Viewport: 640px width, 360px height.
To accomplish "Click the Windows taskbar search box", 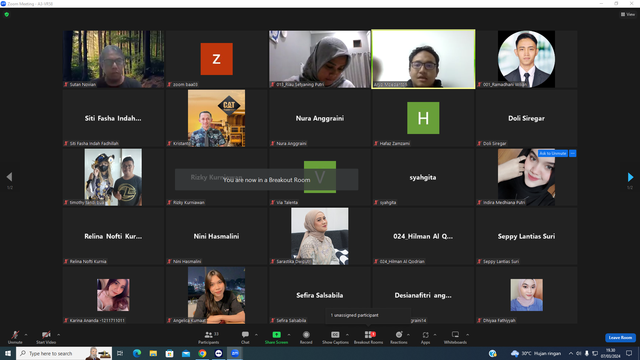I will tap(64, 353).
